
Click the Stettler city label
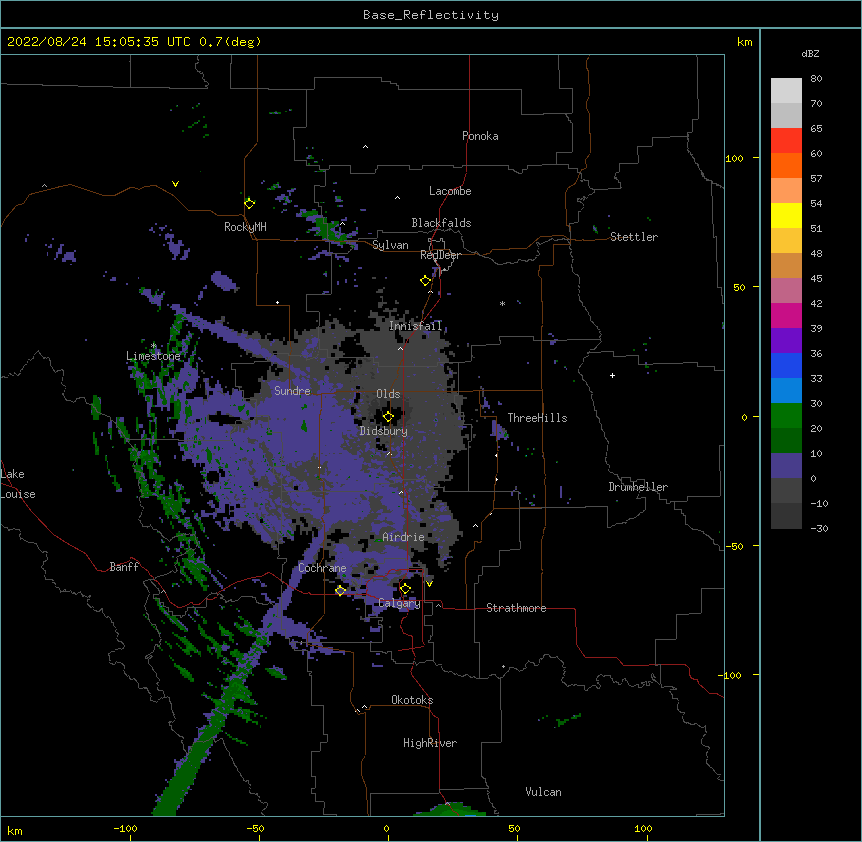click(x=634, y=237)
